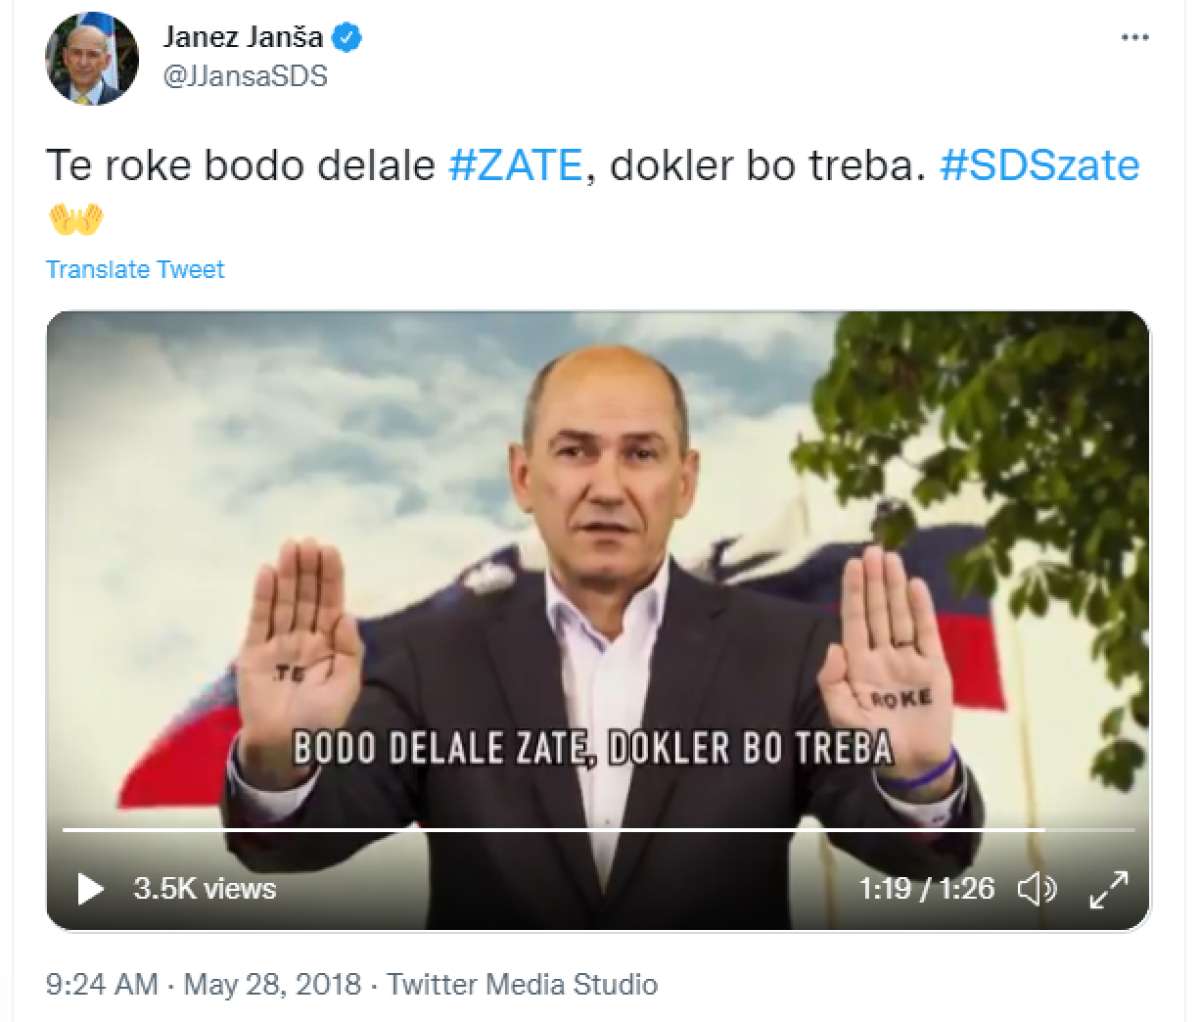The height and width of the screenshot is (1022, 1200).
Task: Open the Twitter Media Studio source link
Action: coord(522,983)
